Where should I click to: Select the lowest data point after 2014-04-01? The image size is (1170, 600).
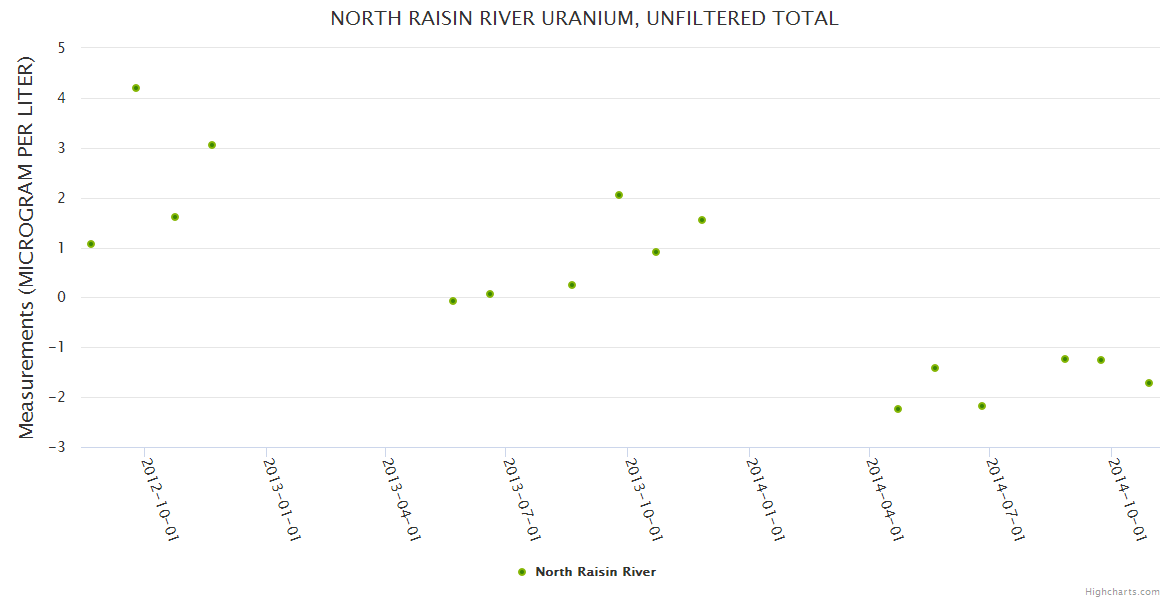898,409
